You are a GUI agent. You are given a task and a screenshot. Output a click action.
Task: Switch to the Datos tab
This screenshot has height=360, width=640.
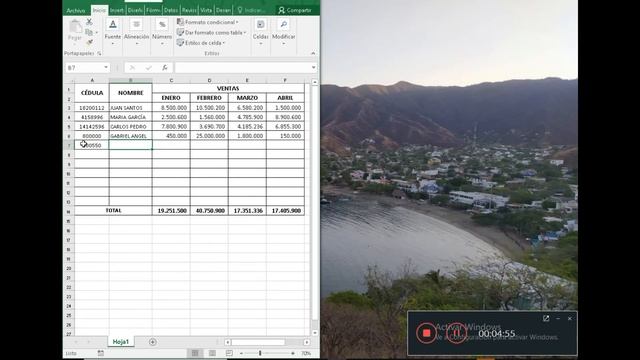[x=171, y=10]
